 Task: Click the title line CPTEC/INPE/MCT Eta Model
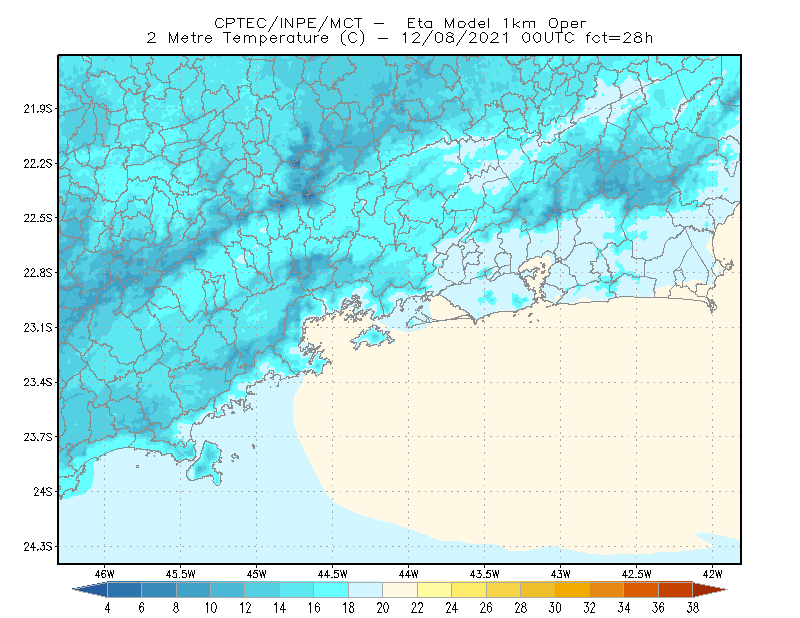pyautogui.click(x=400, y=23)
